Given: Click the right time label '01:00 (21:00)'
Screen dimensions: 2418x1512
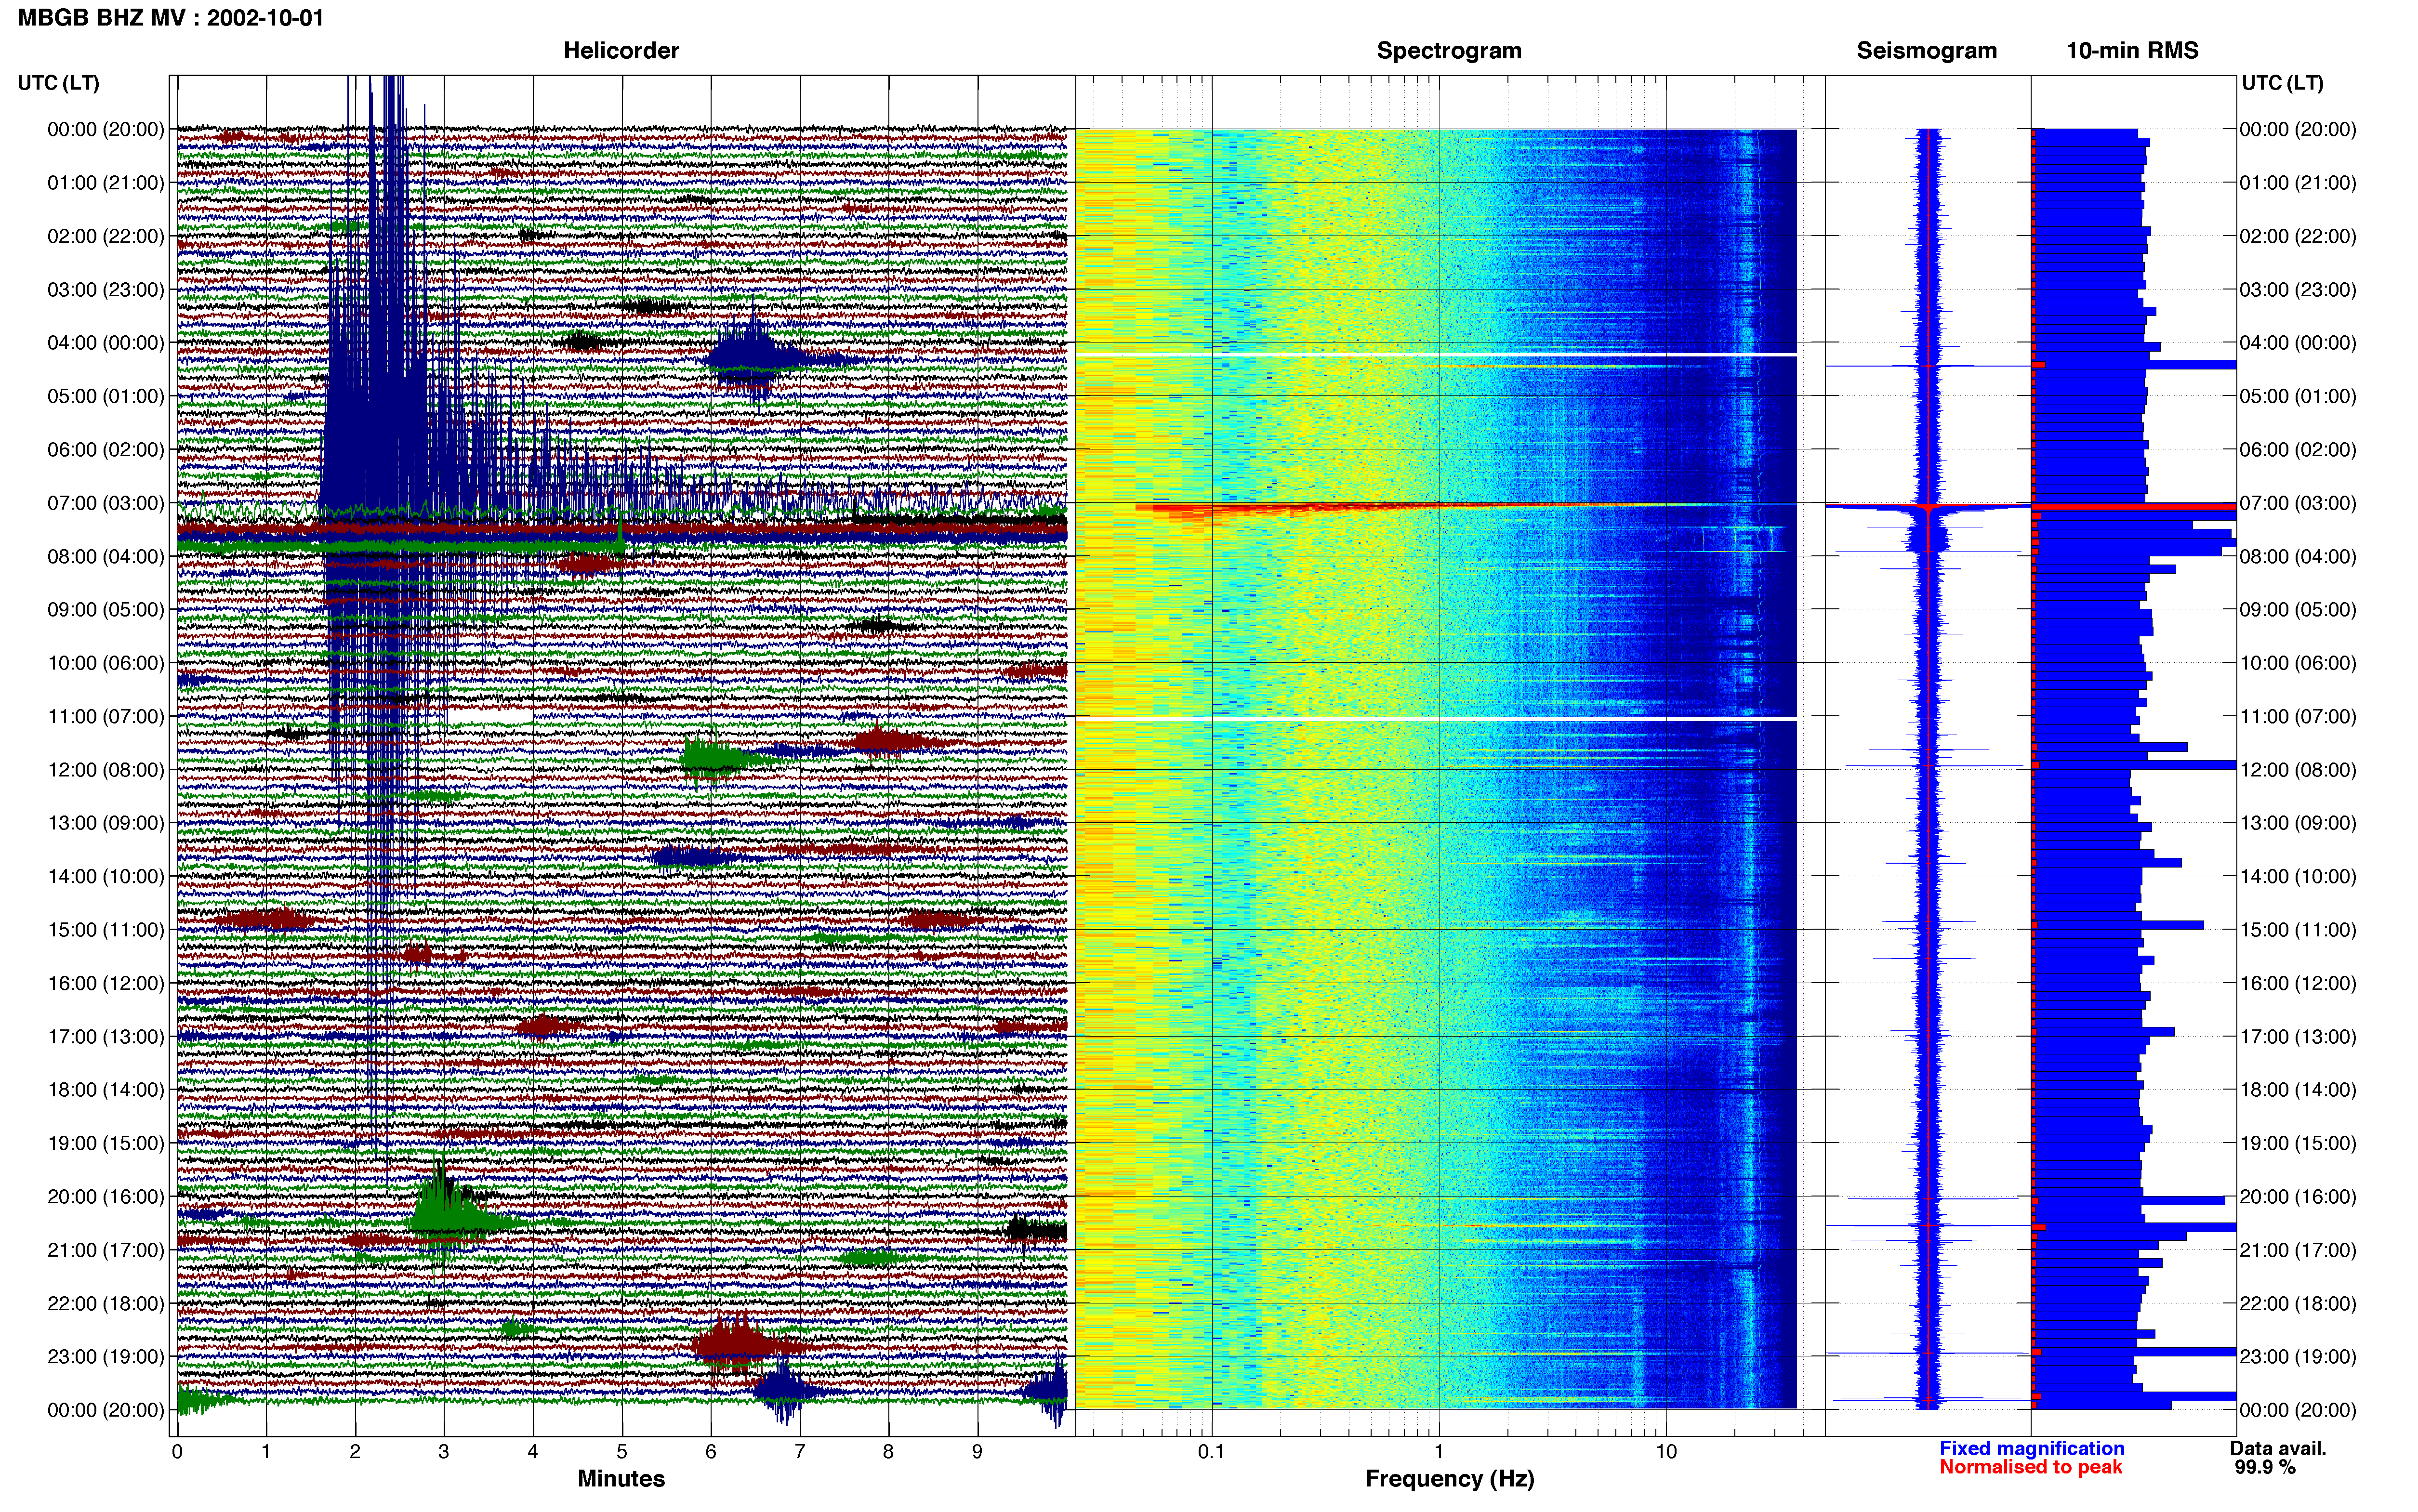Looking at the screenshot, I should (2298, 182).
